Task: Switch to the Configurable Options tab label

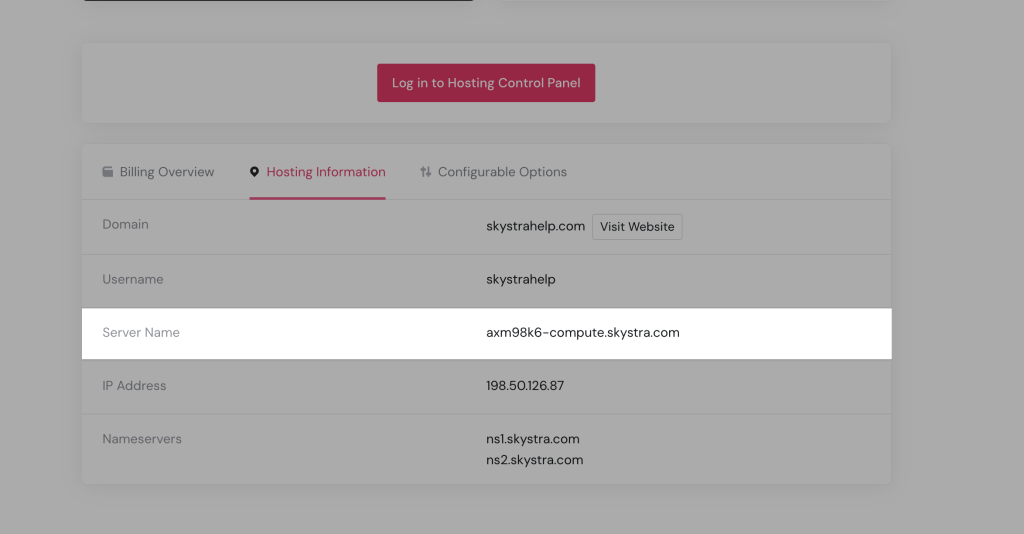Action: click(x=502, y=172)
